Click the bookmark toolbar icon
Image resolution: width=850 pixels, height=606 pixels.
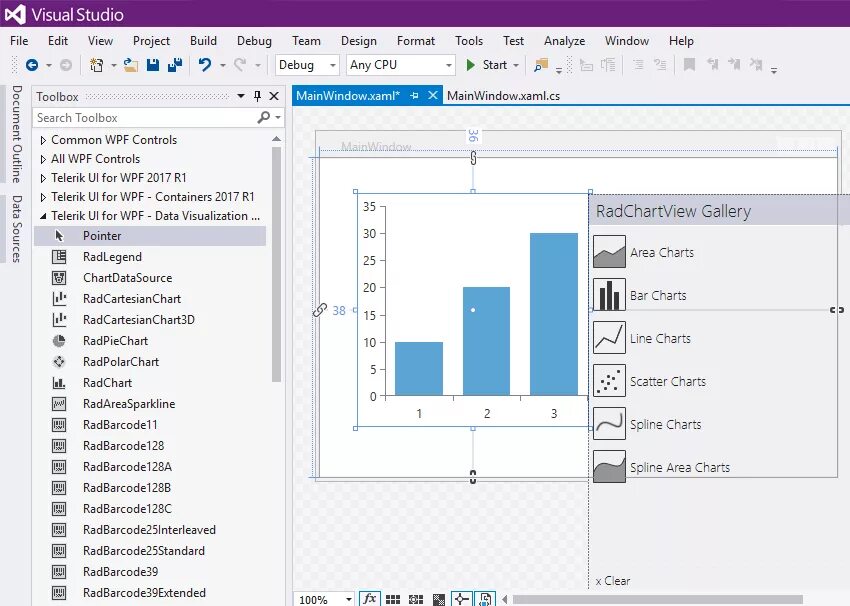point(689,65)
